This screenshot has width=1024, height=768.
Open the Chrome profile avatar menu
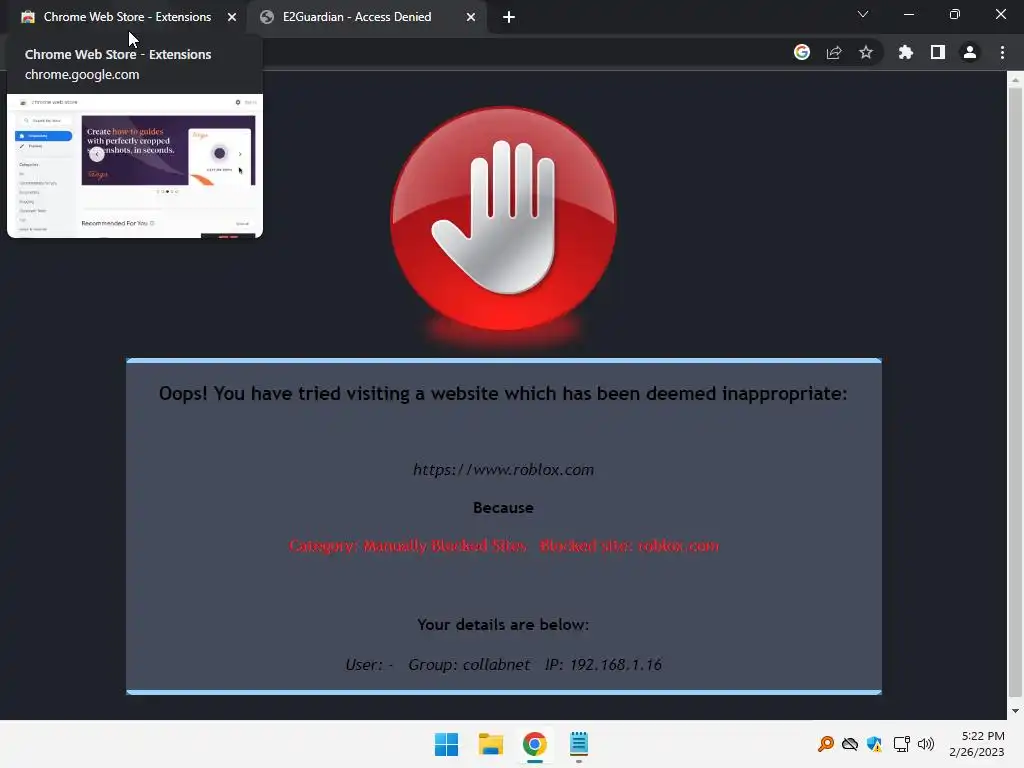pyautogui.click(x=970, y=52)
